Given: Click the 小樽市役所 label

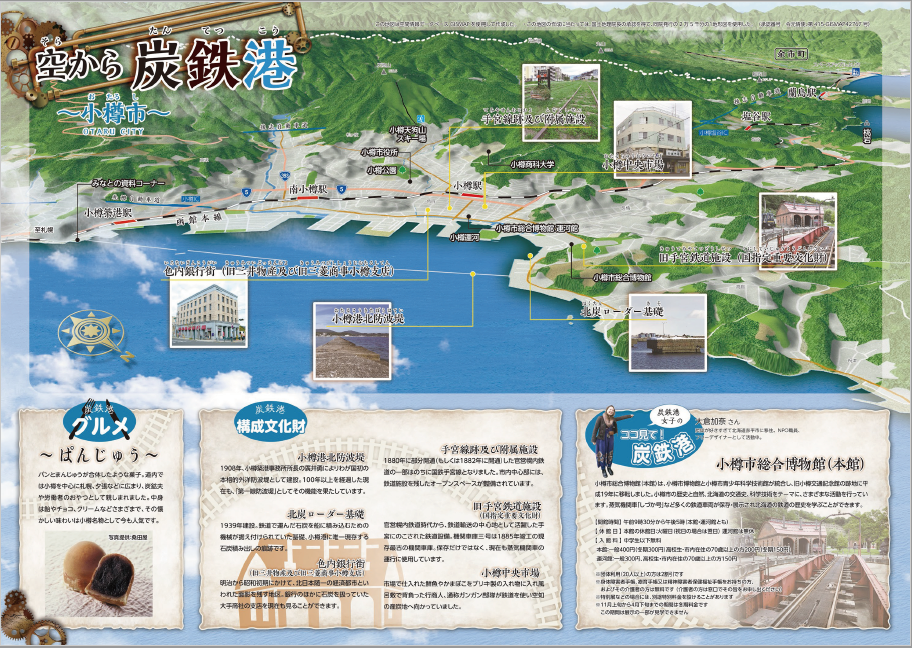Looking at the screenshot, I should 379,152.
